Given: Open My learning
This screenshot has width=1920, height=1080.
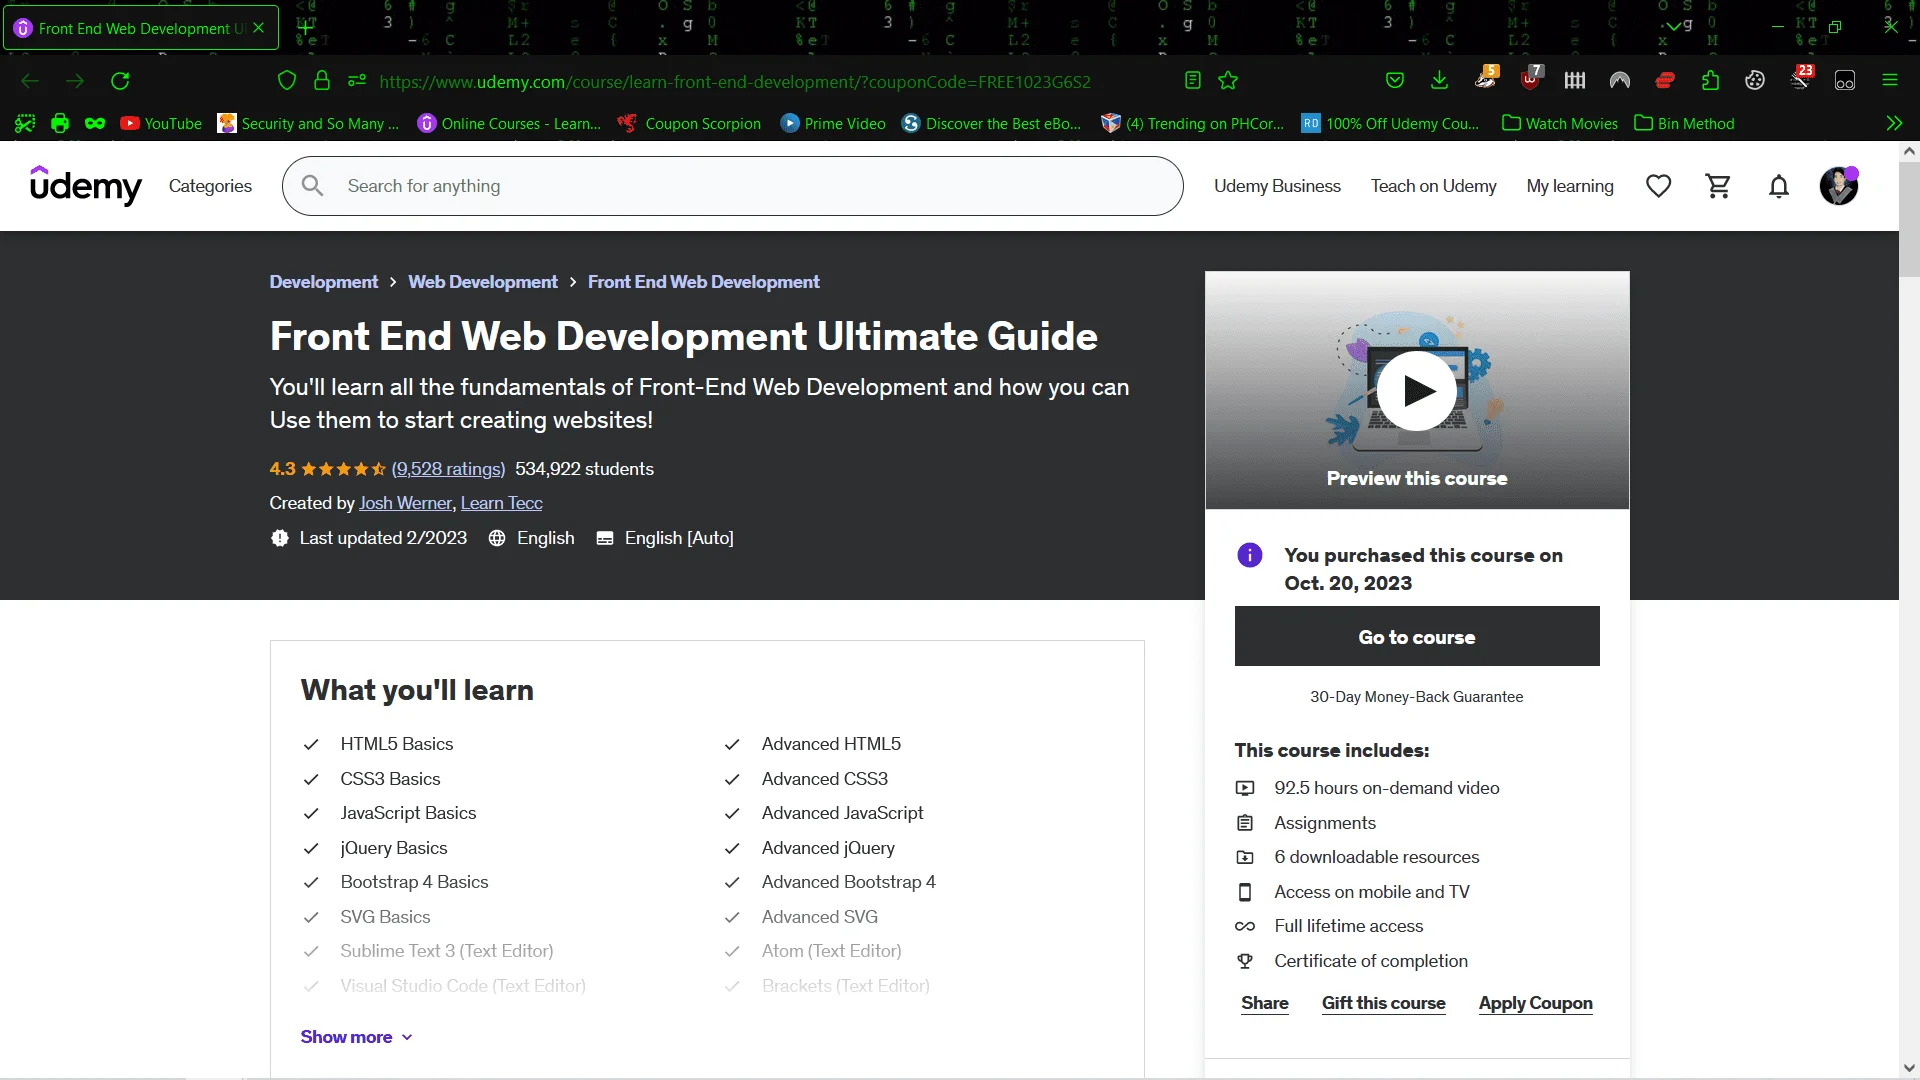Looking at the screenshot, I should 1570,186.
